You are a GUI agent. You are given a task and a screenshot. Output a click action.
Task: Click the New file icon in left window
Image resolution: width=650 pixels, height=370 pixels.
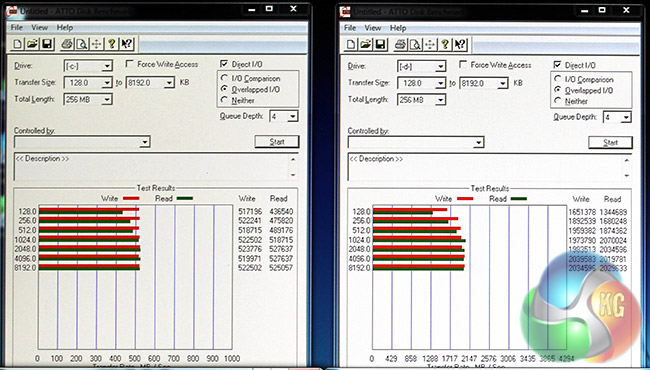(17, 44)
